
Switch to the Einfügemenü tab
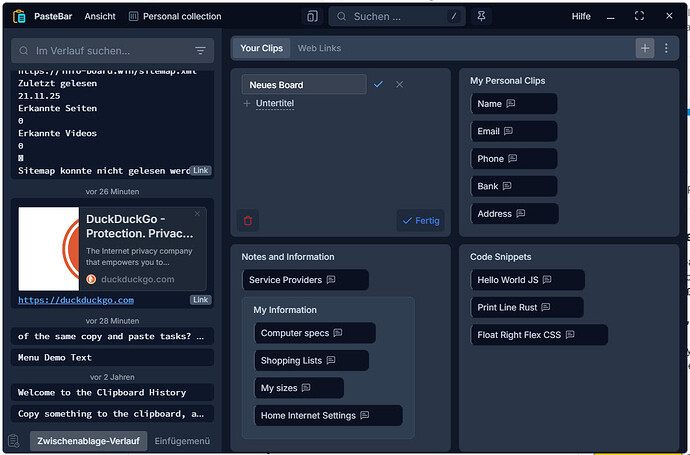(182, 441)
